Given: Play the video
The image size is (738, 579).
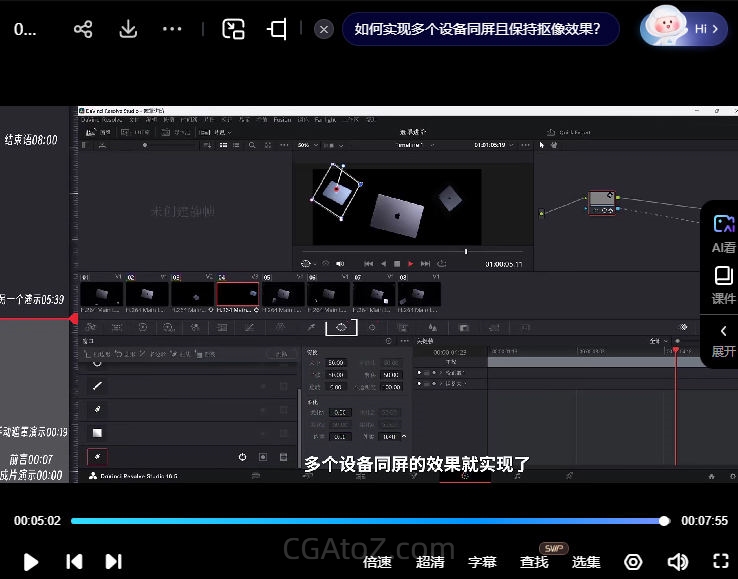Looking at the screenshot, I should 30,561.
